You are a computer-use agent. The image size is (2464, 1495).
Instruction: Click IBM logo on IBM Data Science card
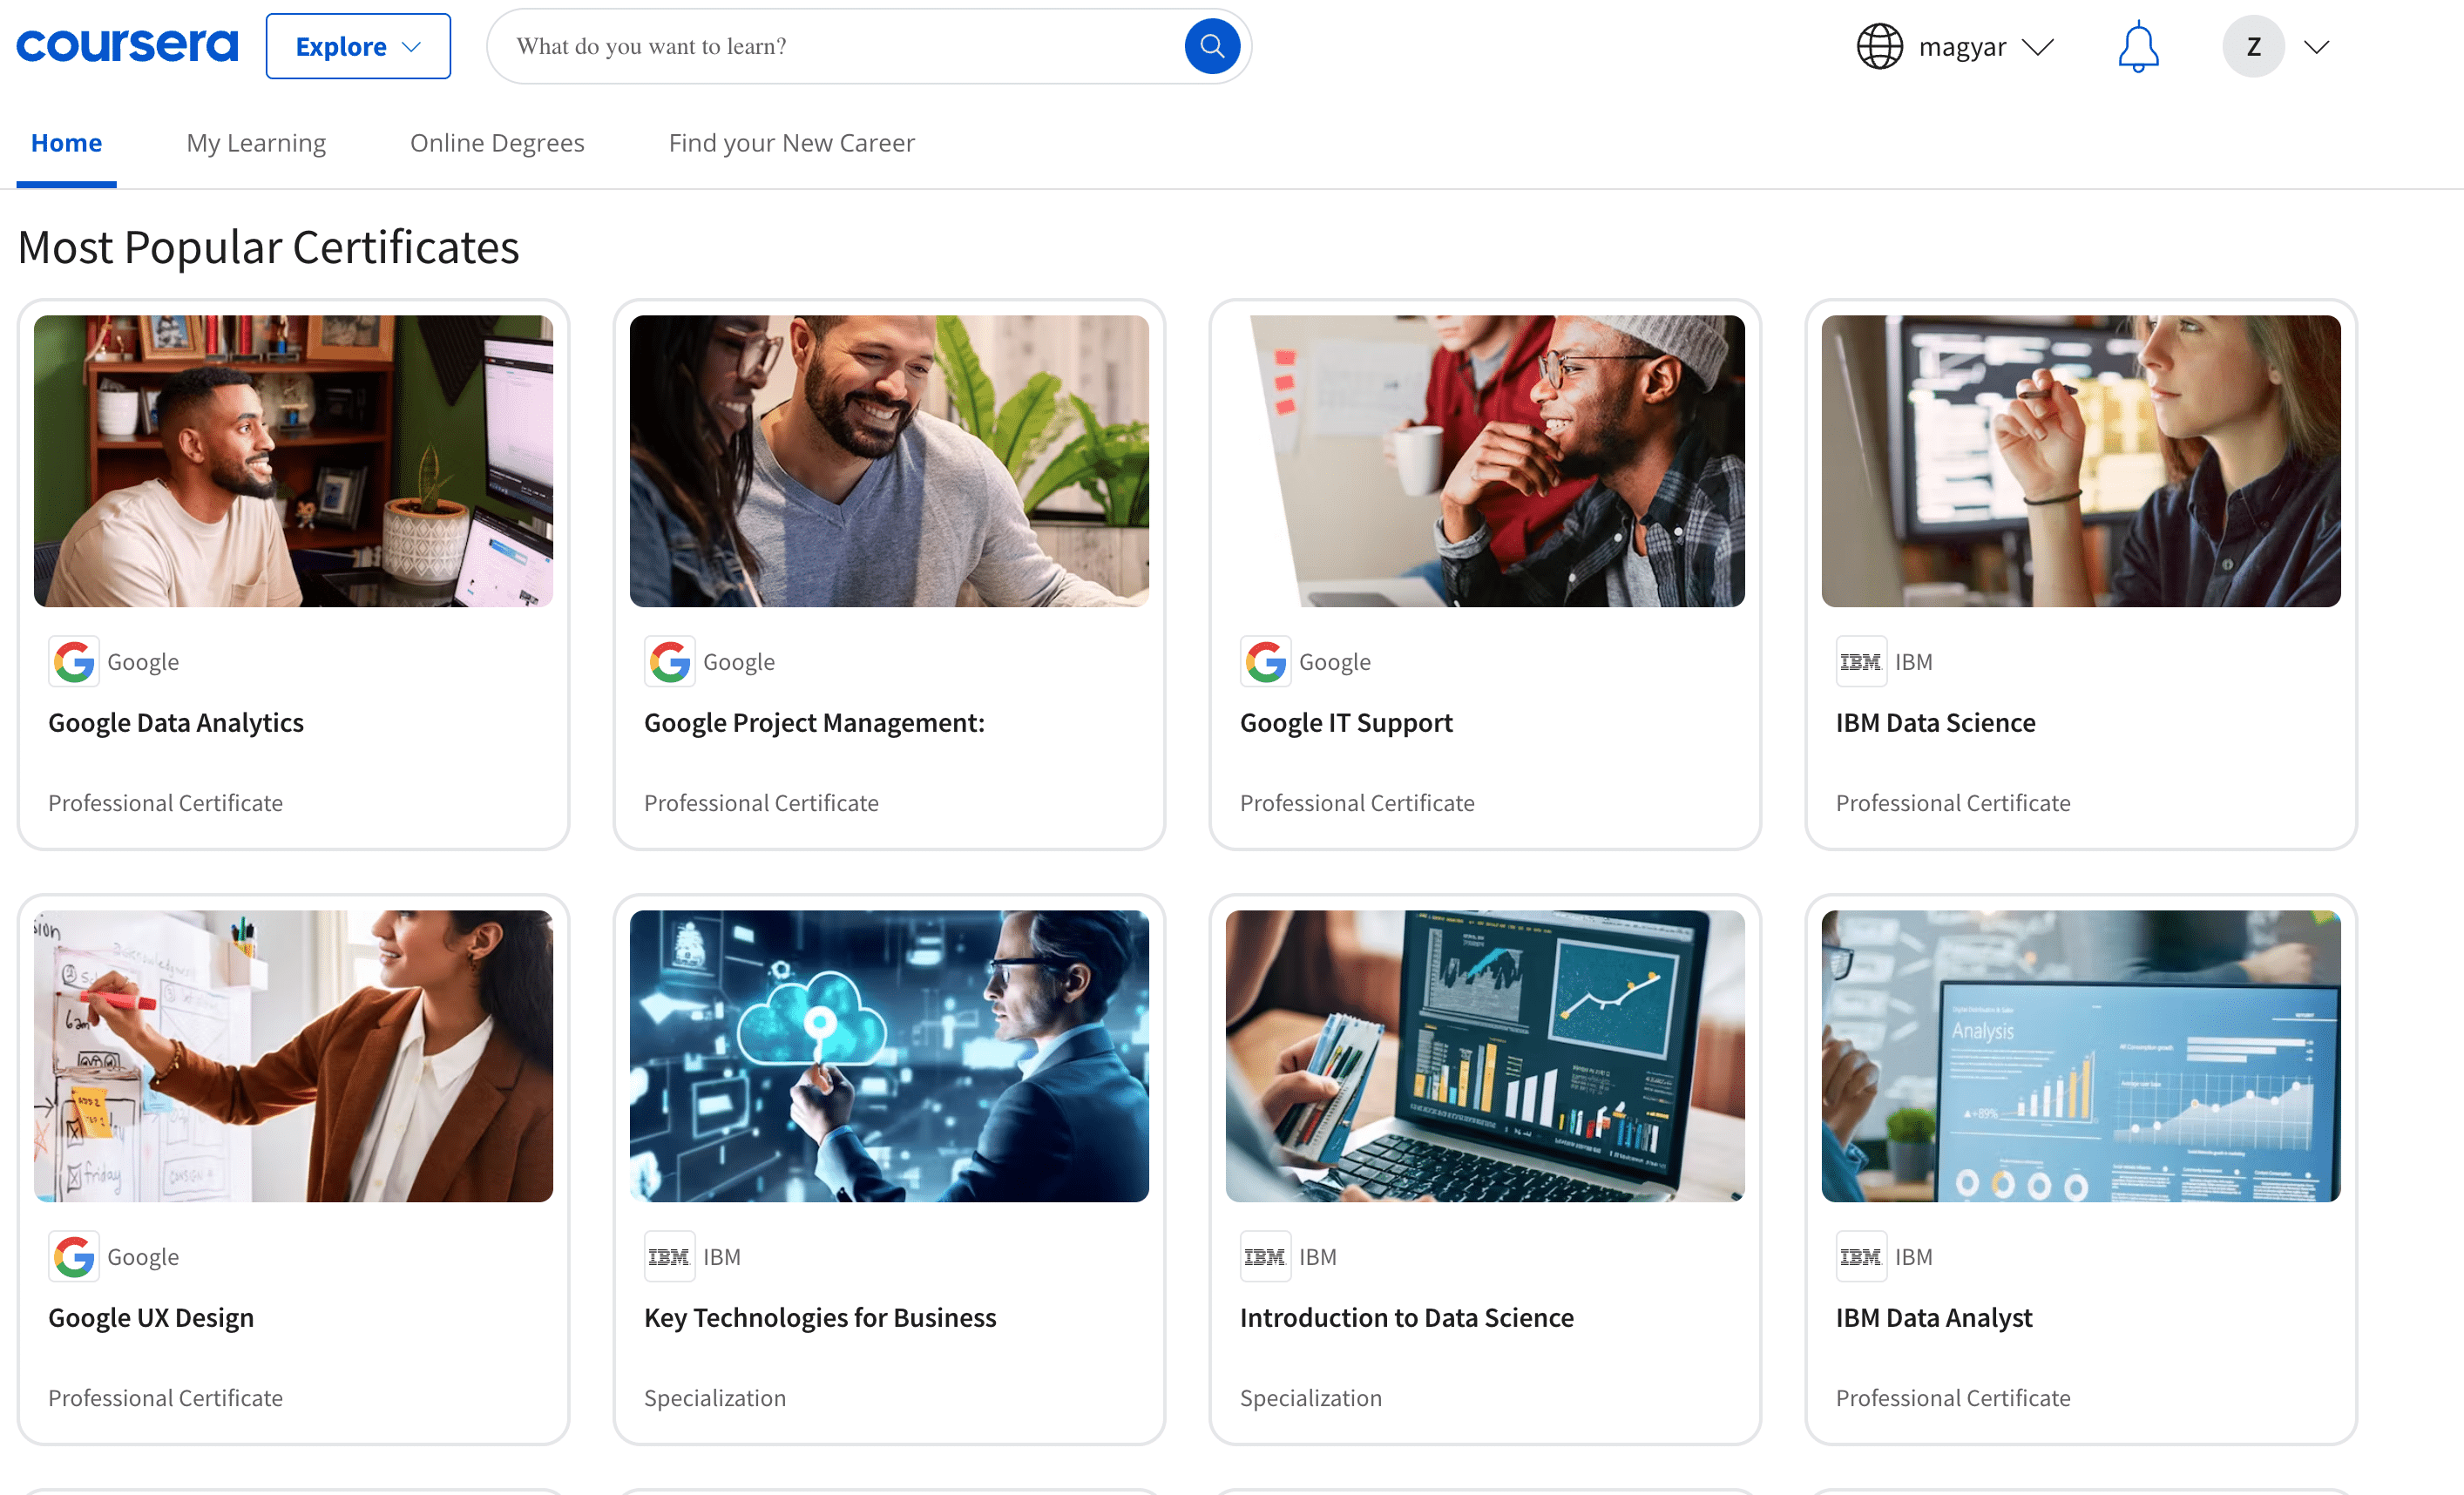click(1861, 661)
